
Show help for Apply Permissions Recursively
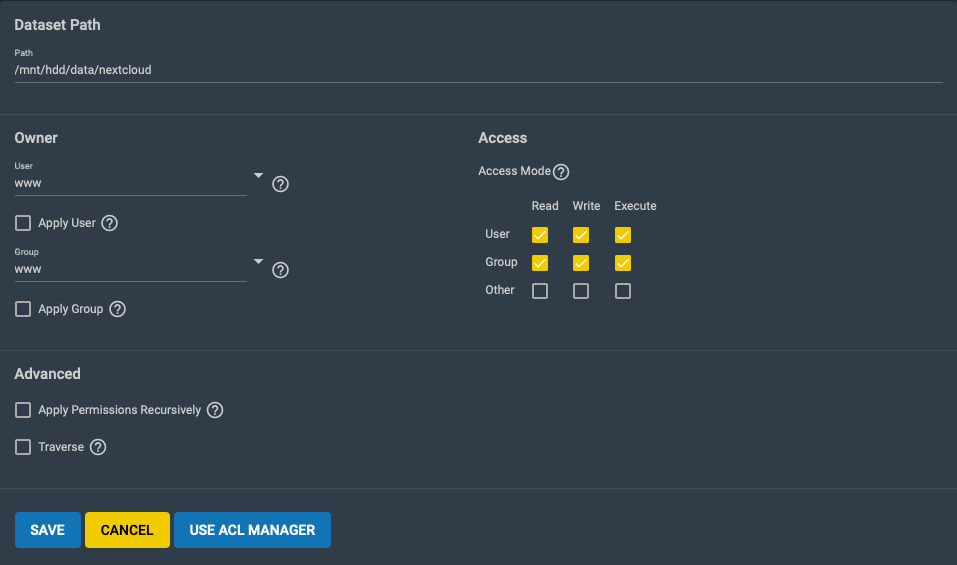point(215,410)
